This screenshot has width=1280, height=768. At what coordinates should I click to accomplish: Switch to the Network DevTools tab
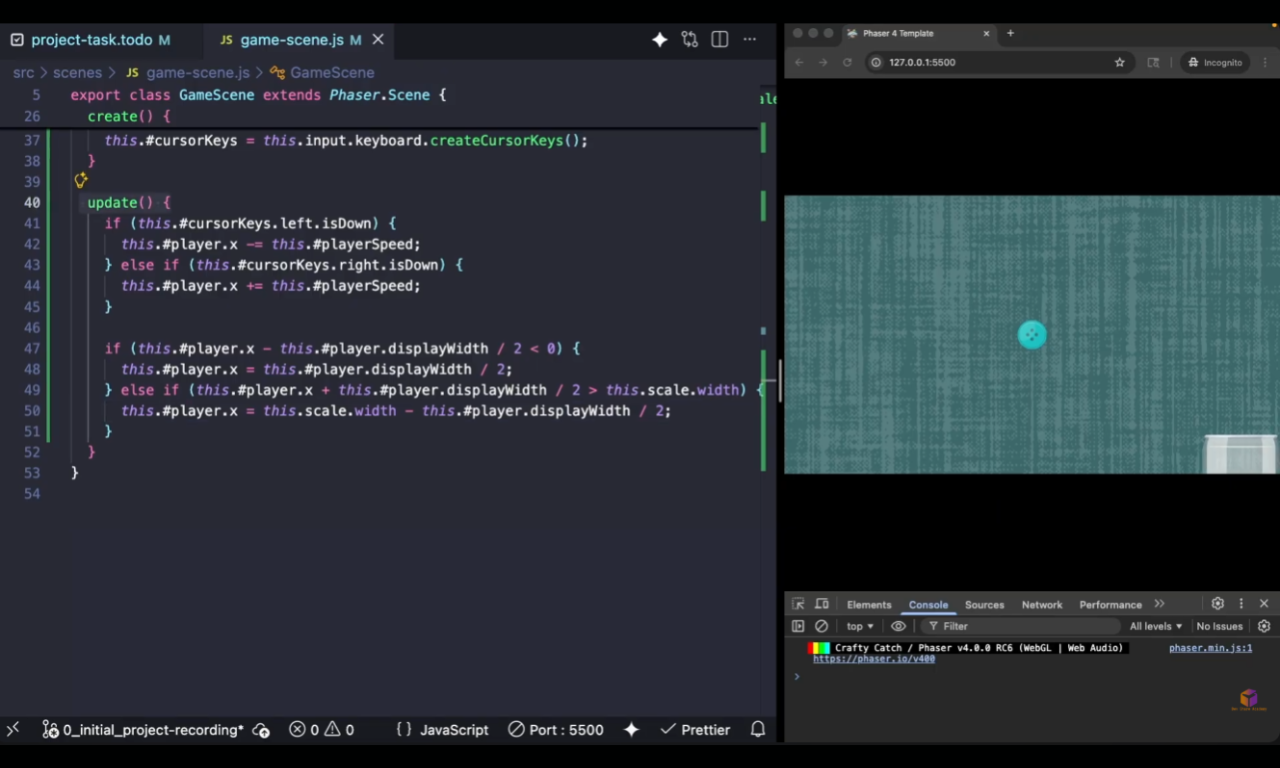pos(1042,605)
